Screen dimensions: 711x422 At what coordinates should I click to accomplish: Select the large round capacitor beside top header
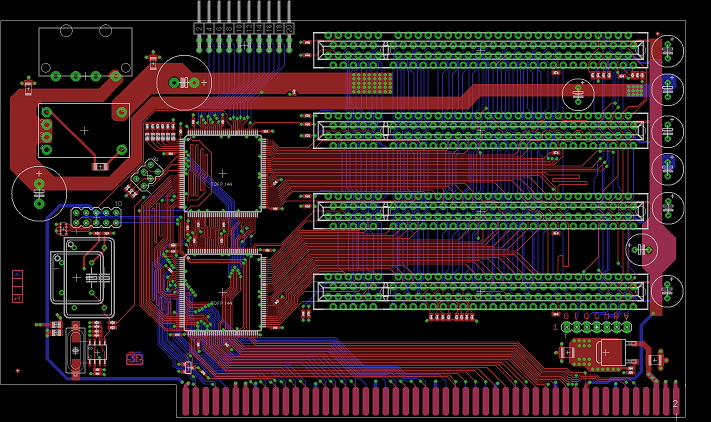(x=184, y=82)
